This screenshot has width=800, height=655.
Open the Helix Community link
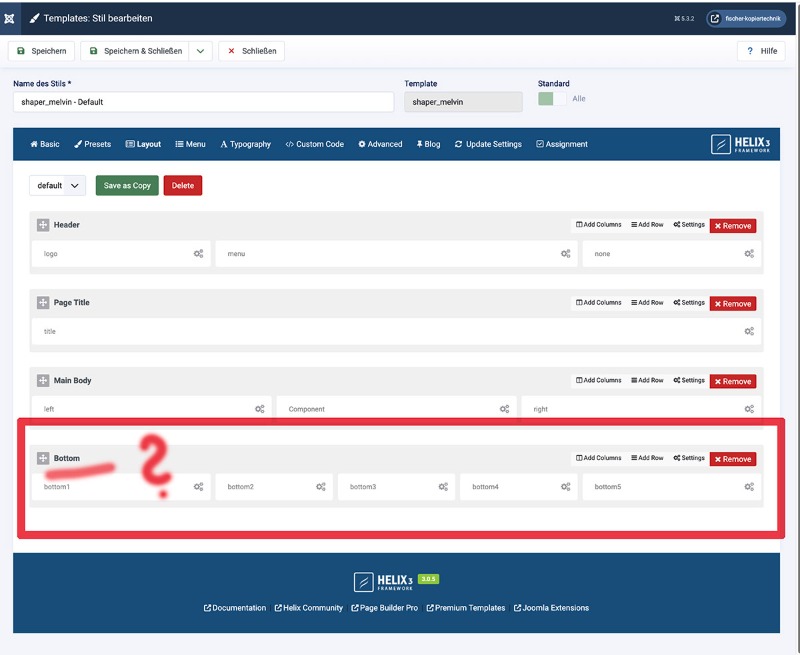coord(308,608)
